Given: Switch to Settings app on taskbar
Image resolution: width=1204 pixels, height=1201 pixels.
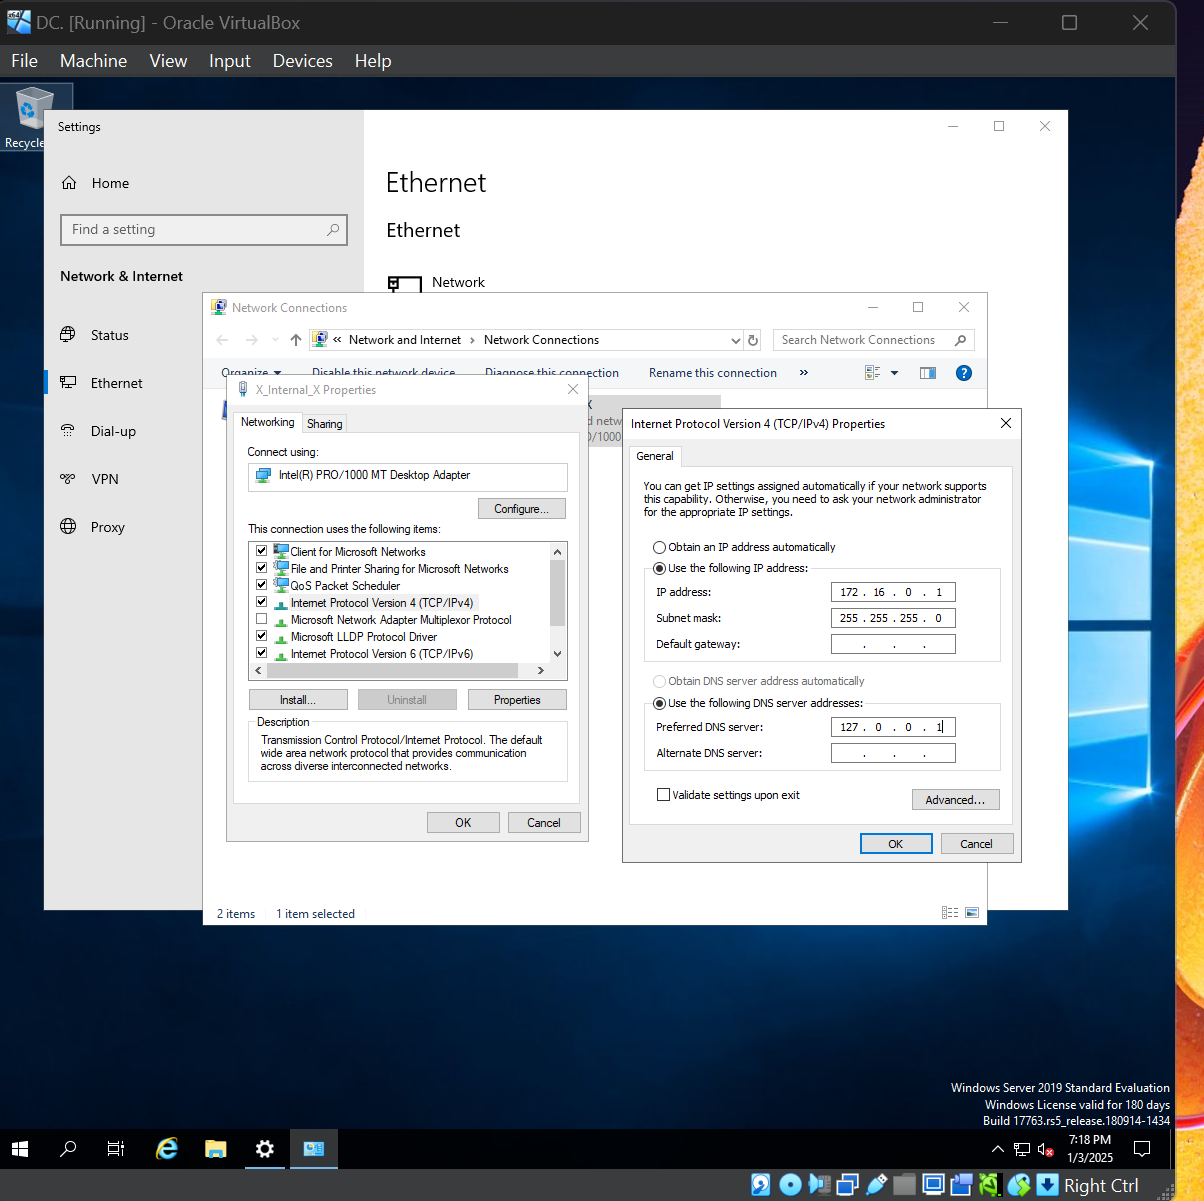Looking at the screenshot, I should [265, 1149].
